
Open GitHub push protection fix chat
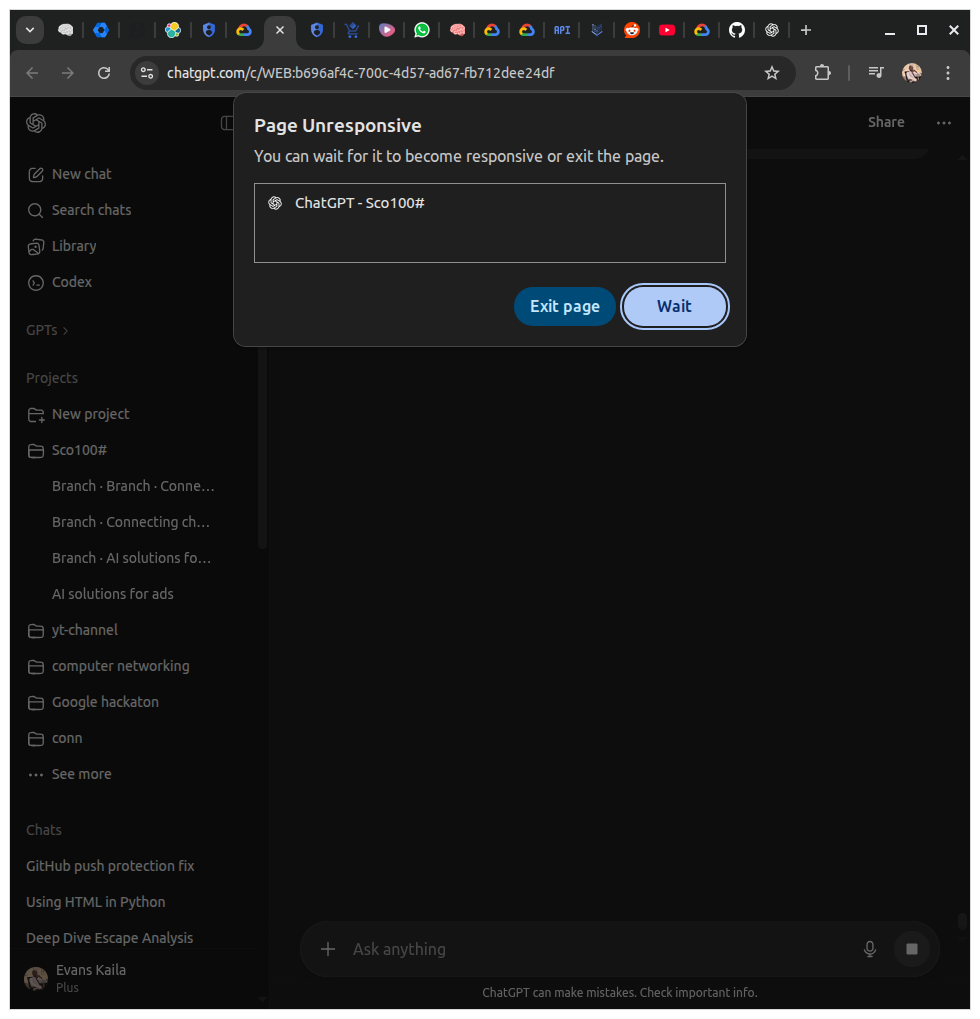[x=110, y=866]
